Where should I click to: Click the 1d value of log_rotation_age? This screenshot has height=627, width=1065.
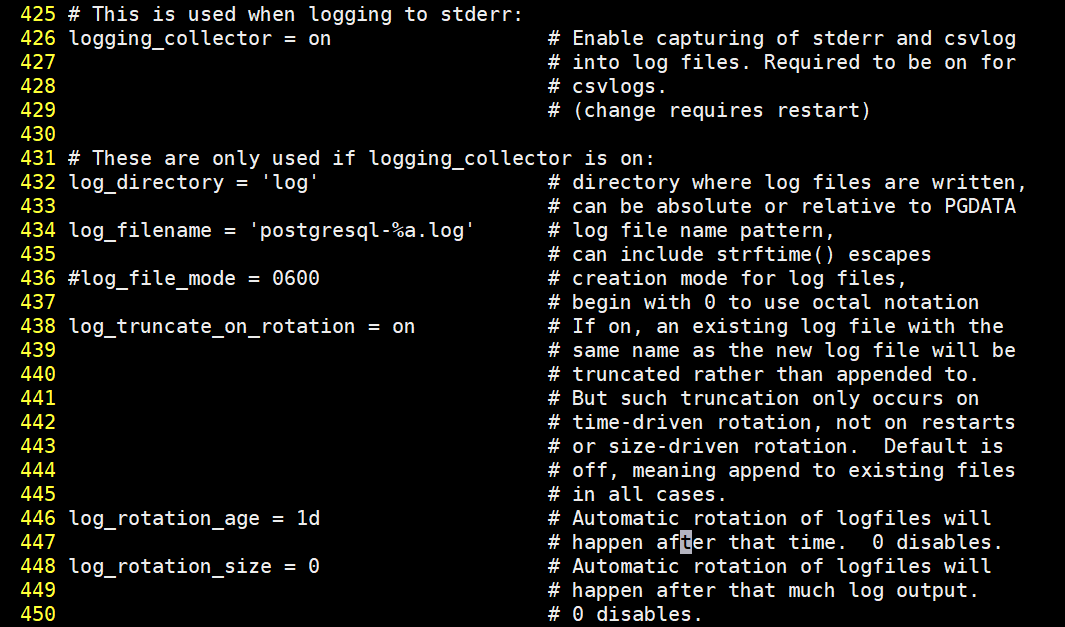pyautogui.click(x=307, y=519)
